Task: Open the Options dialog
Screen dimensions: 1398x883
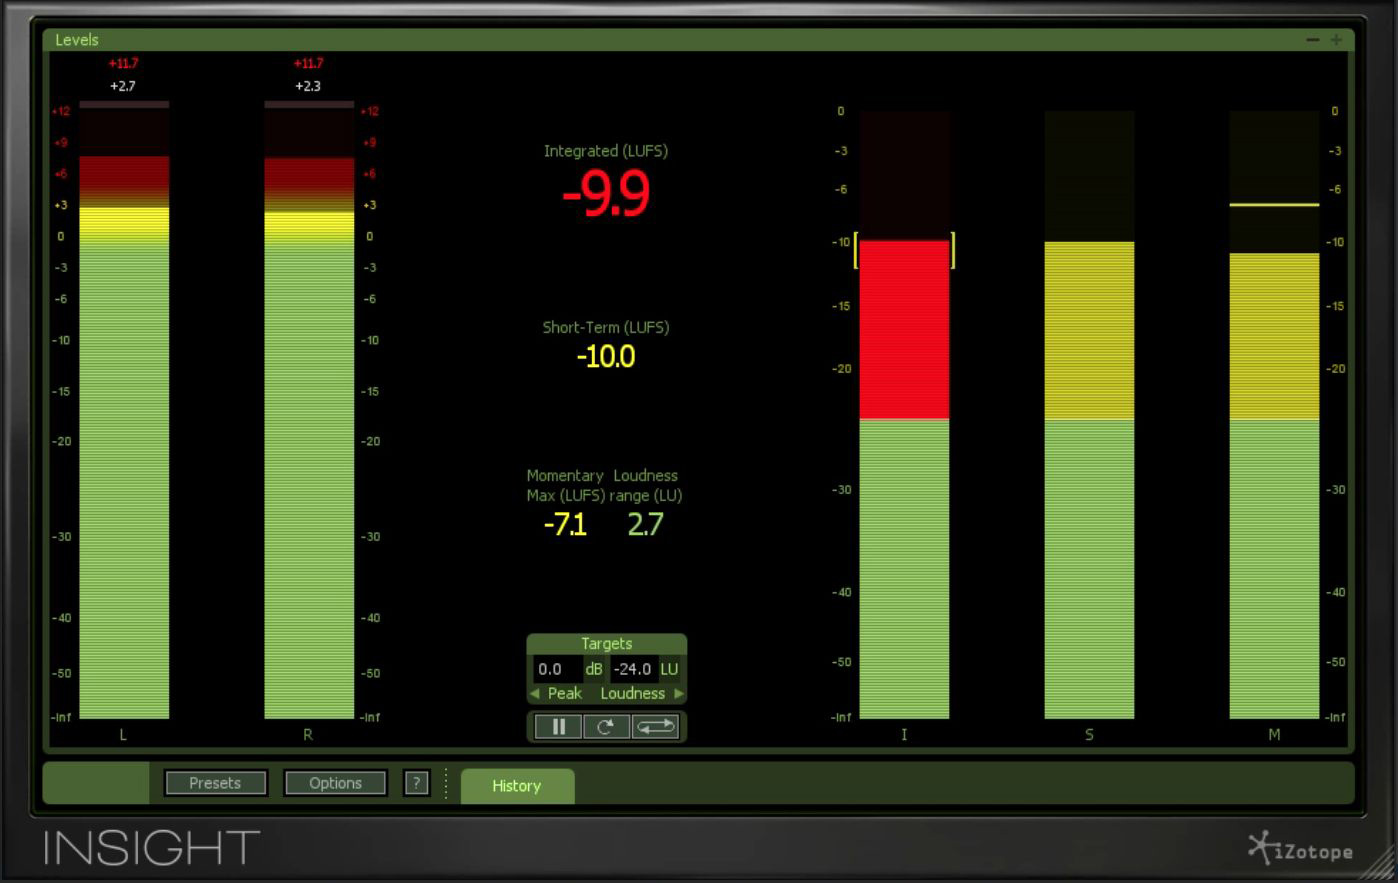Action: pyautogui.click(x=335, y=783)
